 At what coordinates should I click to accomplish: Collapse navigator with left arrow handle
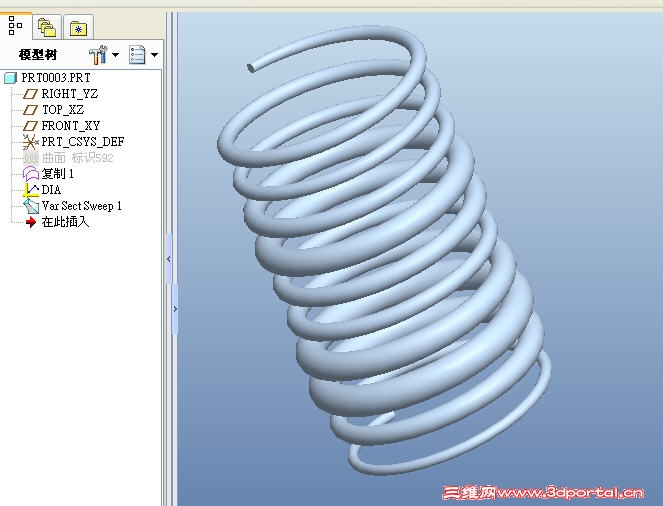169,259
